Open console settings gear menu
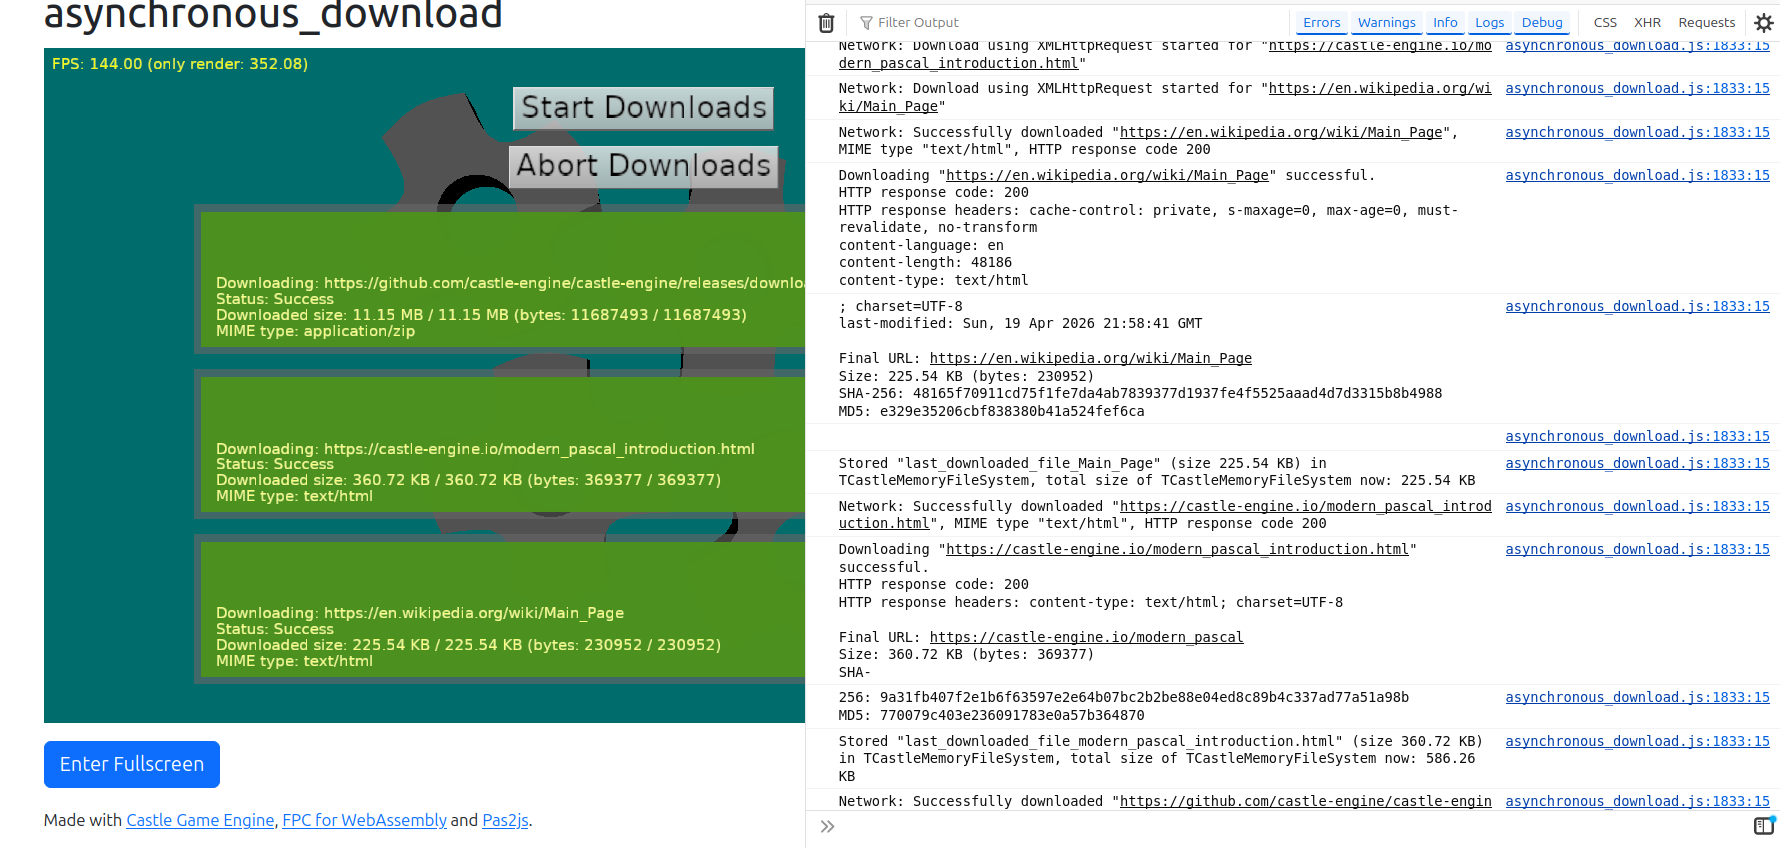This screenshot has height=848, width=1780. [1764, 23]
